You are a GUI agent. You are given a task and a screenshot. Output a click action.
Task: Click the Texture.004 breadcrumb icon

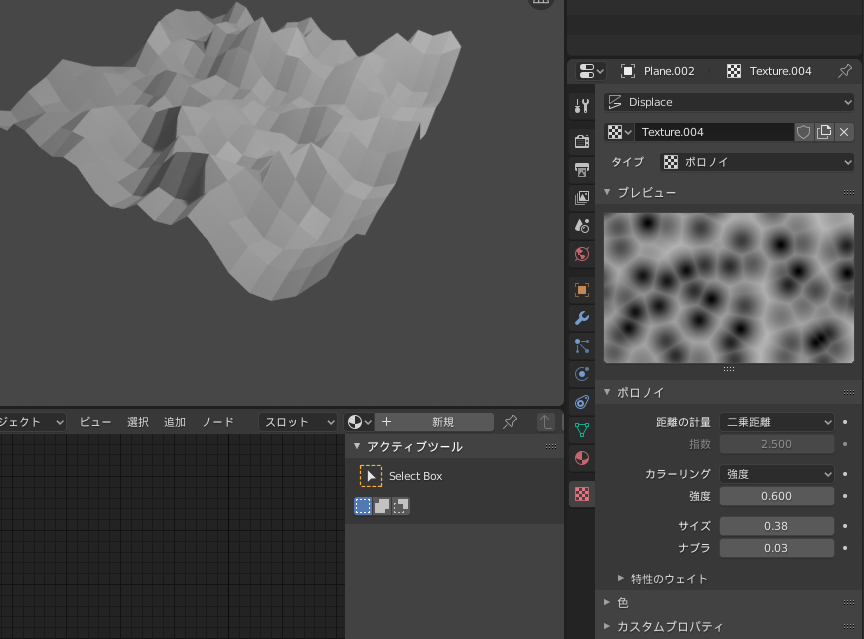(x=733, y=71)
